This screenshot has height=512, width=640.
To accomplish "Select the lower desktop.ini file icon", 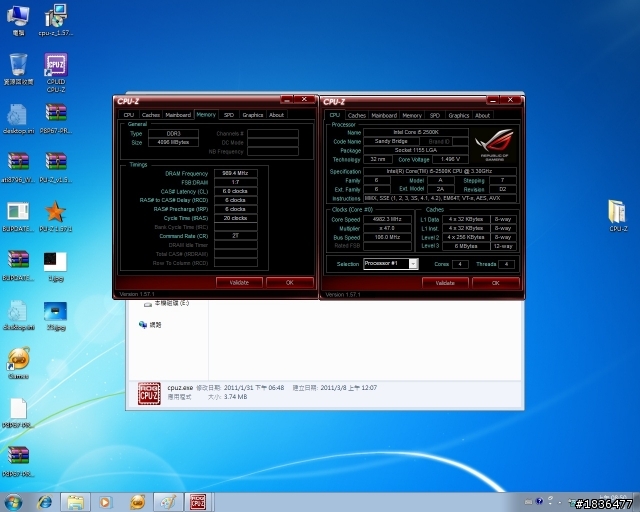I will pyautogui.click(x=18, y=314).
